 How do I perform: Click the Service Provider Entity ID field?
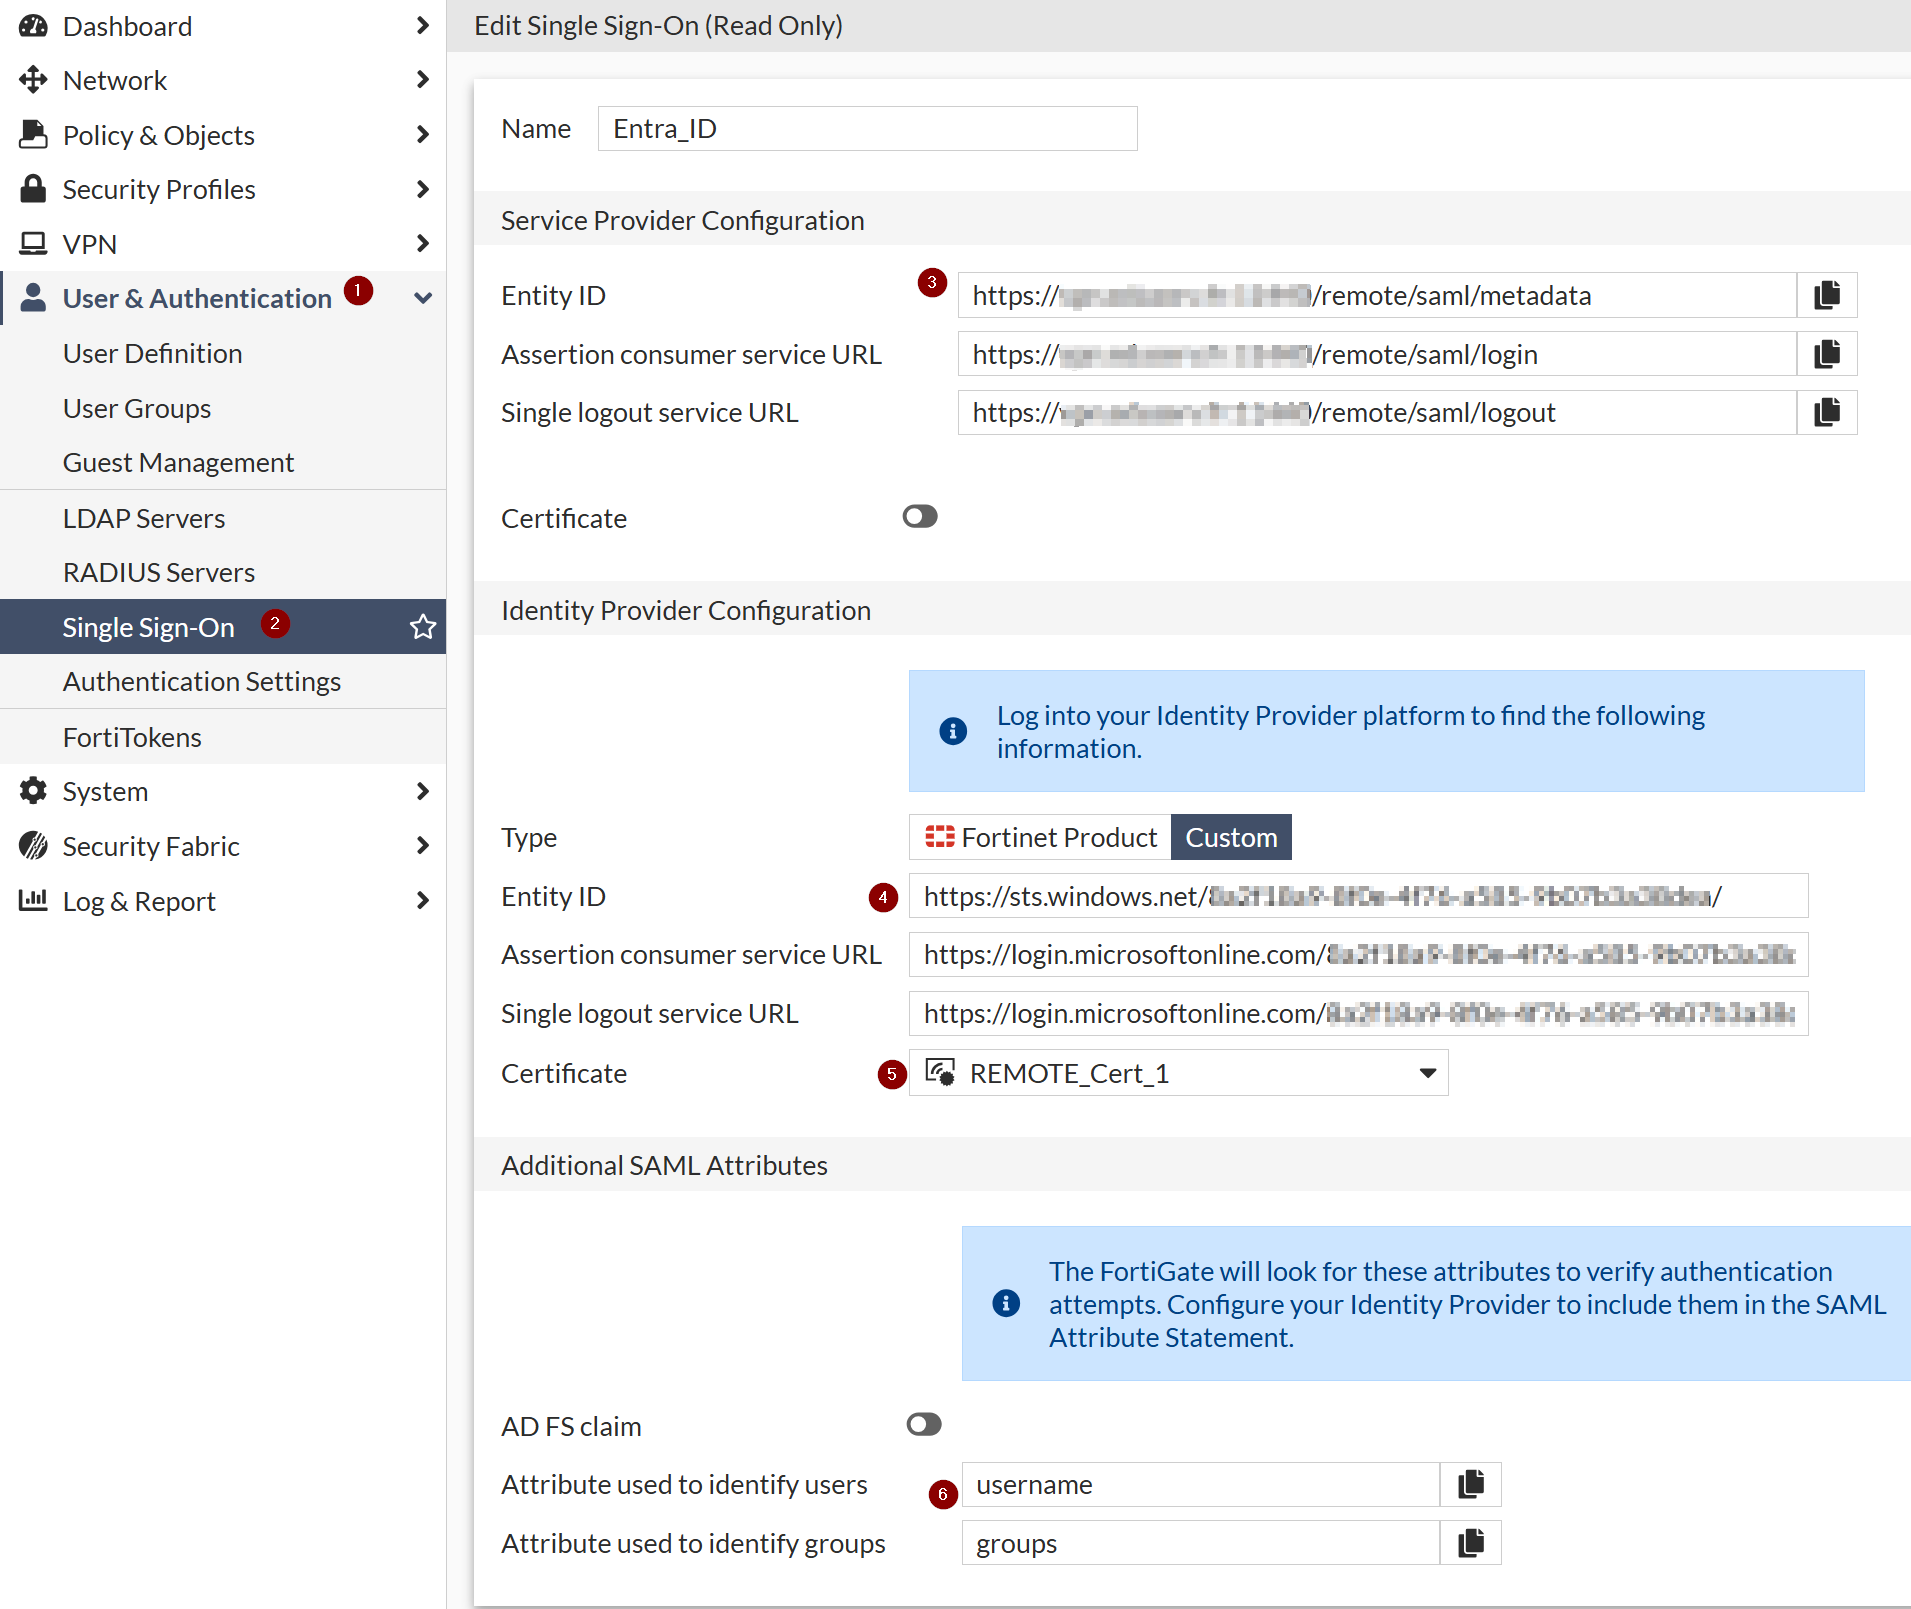tap(1377, 295)
